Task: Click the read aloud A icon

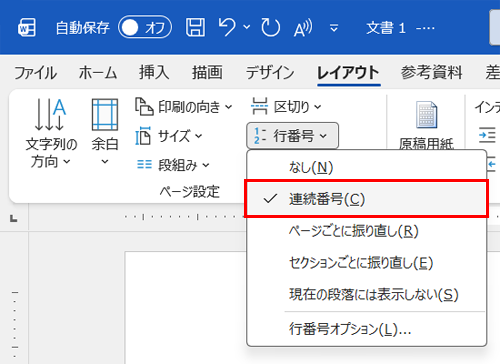Action: [x=303, y=28]
